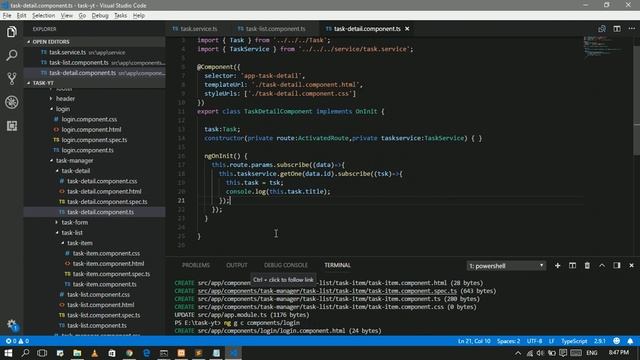The width and height of the screenshot is (640, 360).
Task: Open the Debug menu
Action: (100, 16)
